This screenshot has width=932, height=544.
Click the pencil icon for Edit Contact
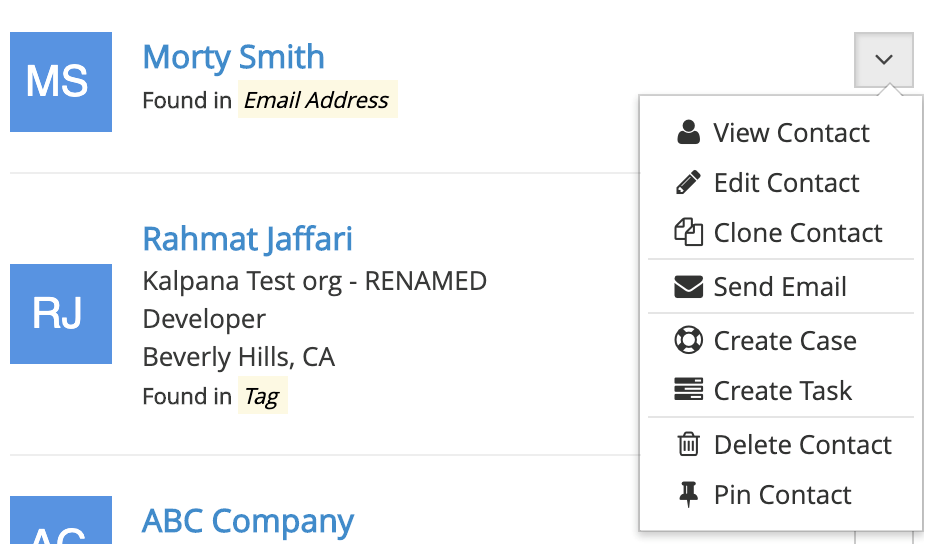click(x=688, y=182)
